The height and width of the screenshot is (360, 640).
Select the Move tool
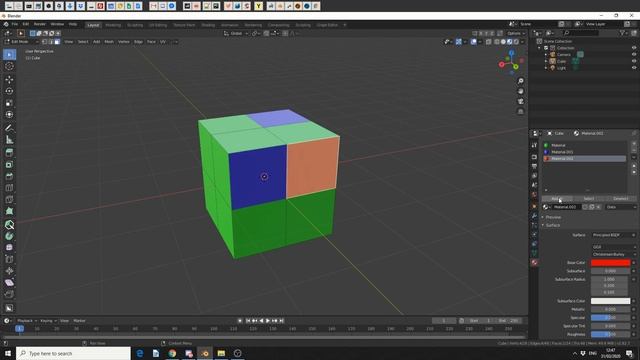click(x=9, y=79)
